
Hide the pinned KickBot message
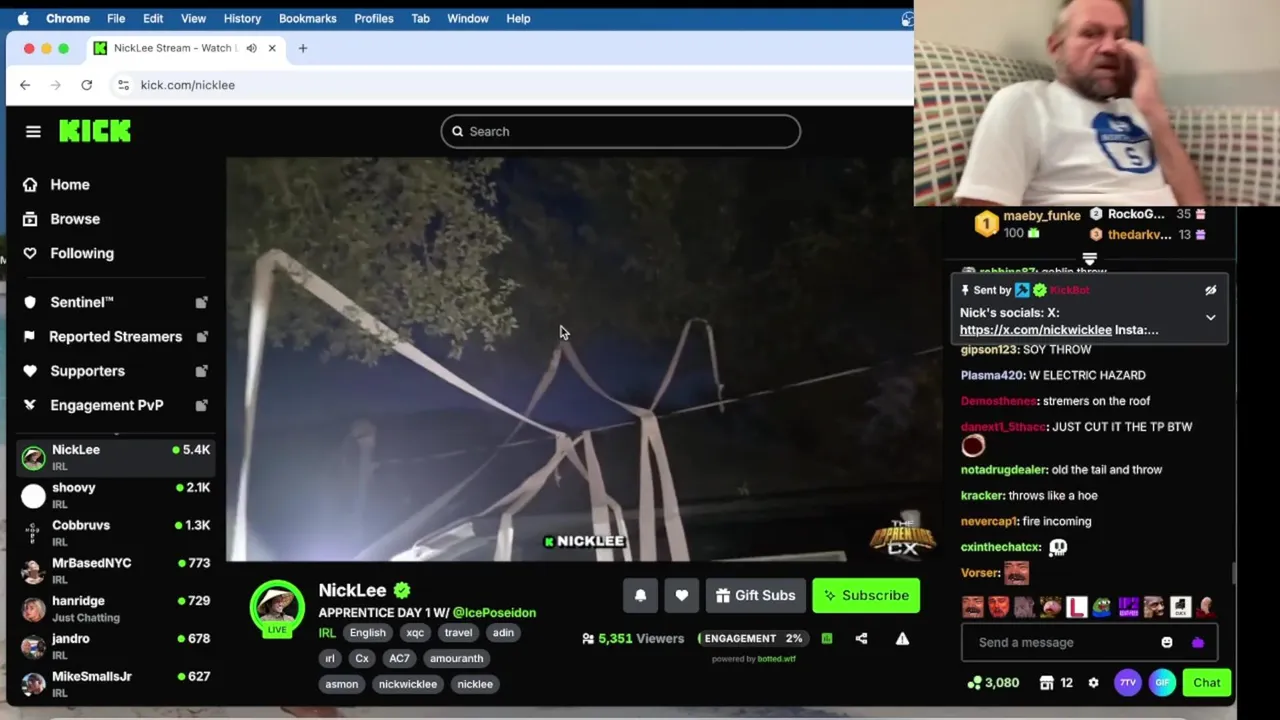click(1210, 290)
